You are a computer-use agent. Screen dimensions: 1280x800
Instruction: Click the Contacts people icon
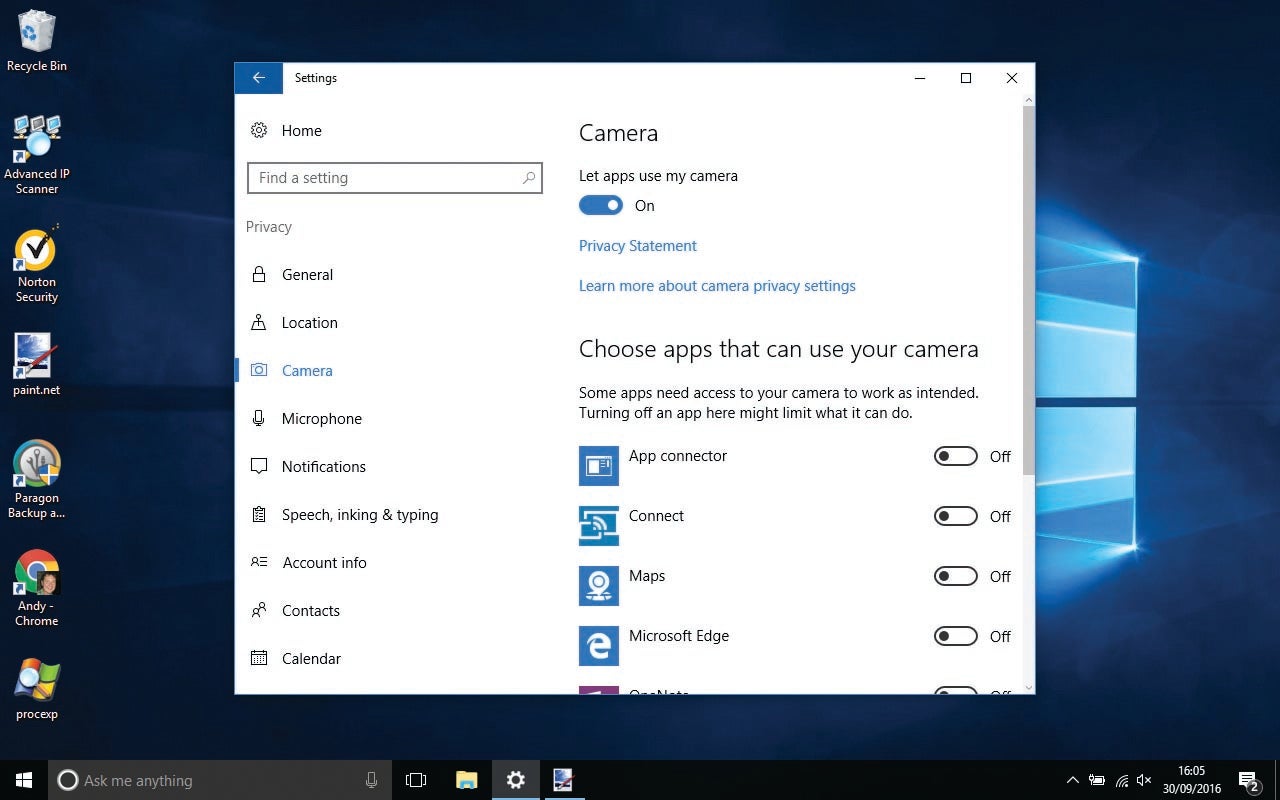coord(259,610)
